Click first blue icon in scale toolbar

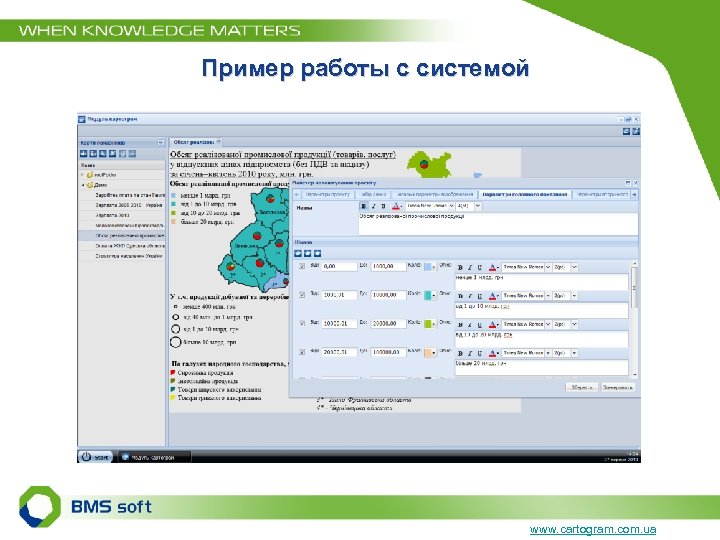tap(298, 253)
